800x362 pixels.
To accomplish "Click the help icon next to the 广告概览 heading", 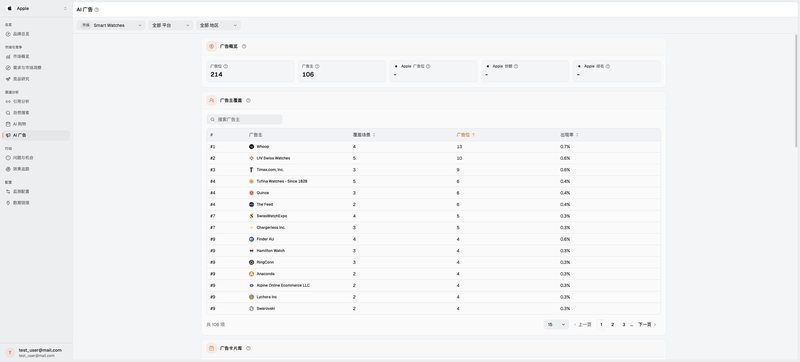I will [244, 46].
